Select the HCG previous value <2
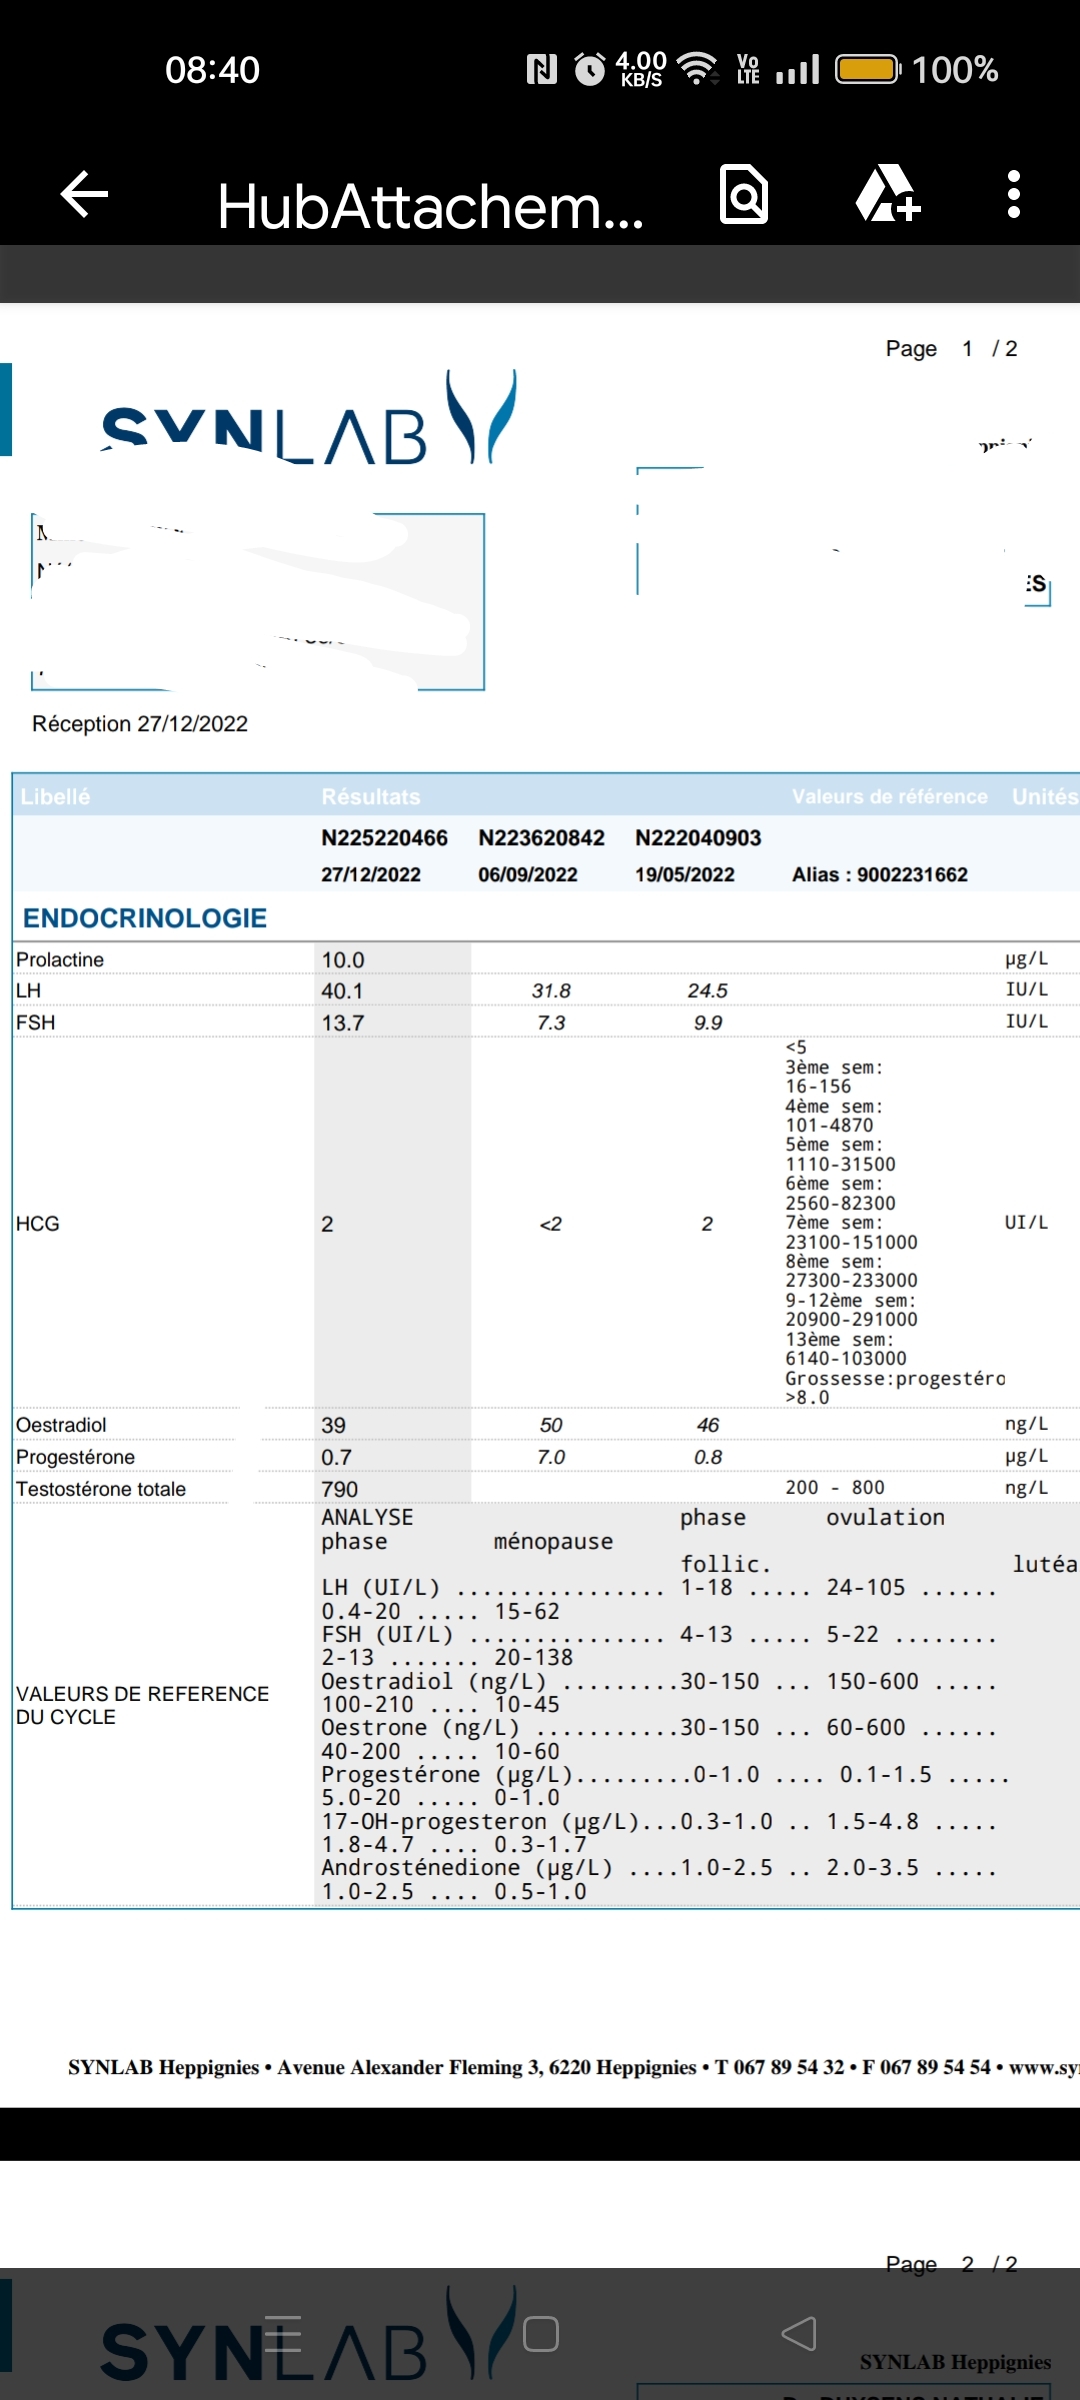 coord(551,1224)
